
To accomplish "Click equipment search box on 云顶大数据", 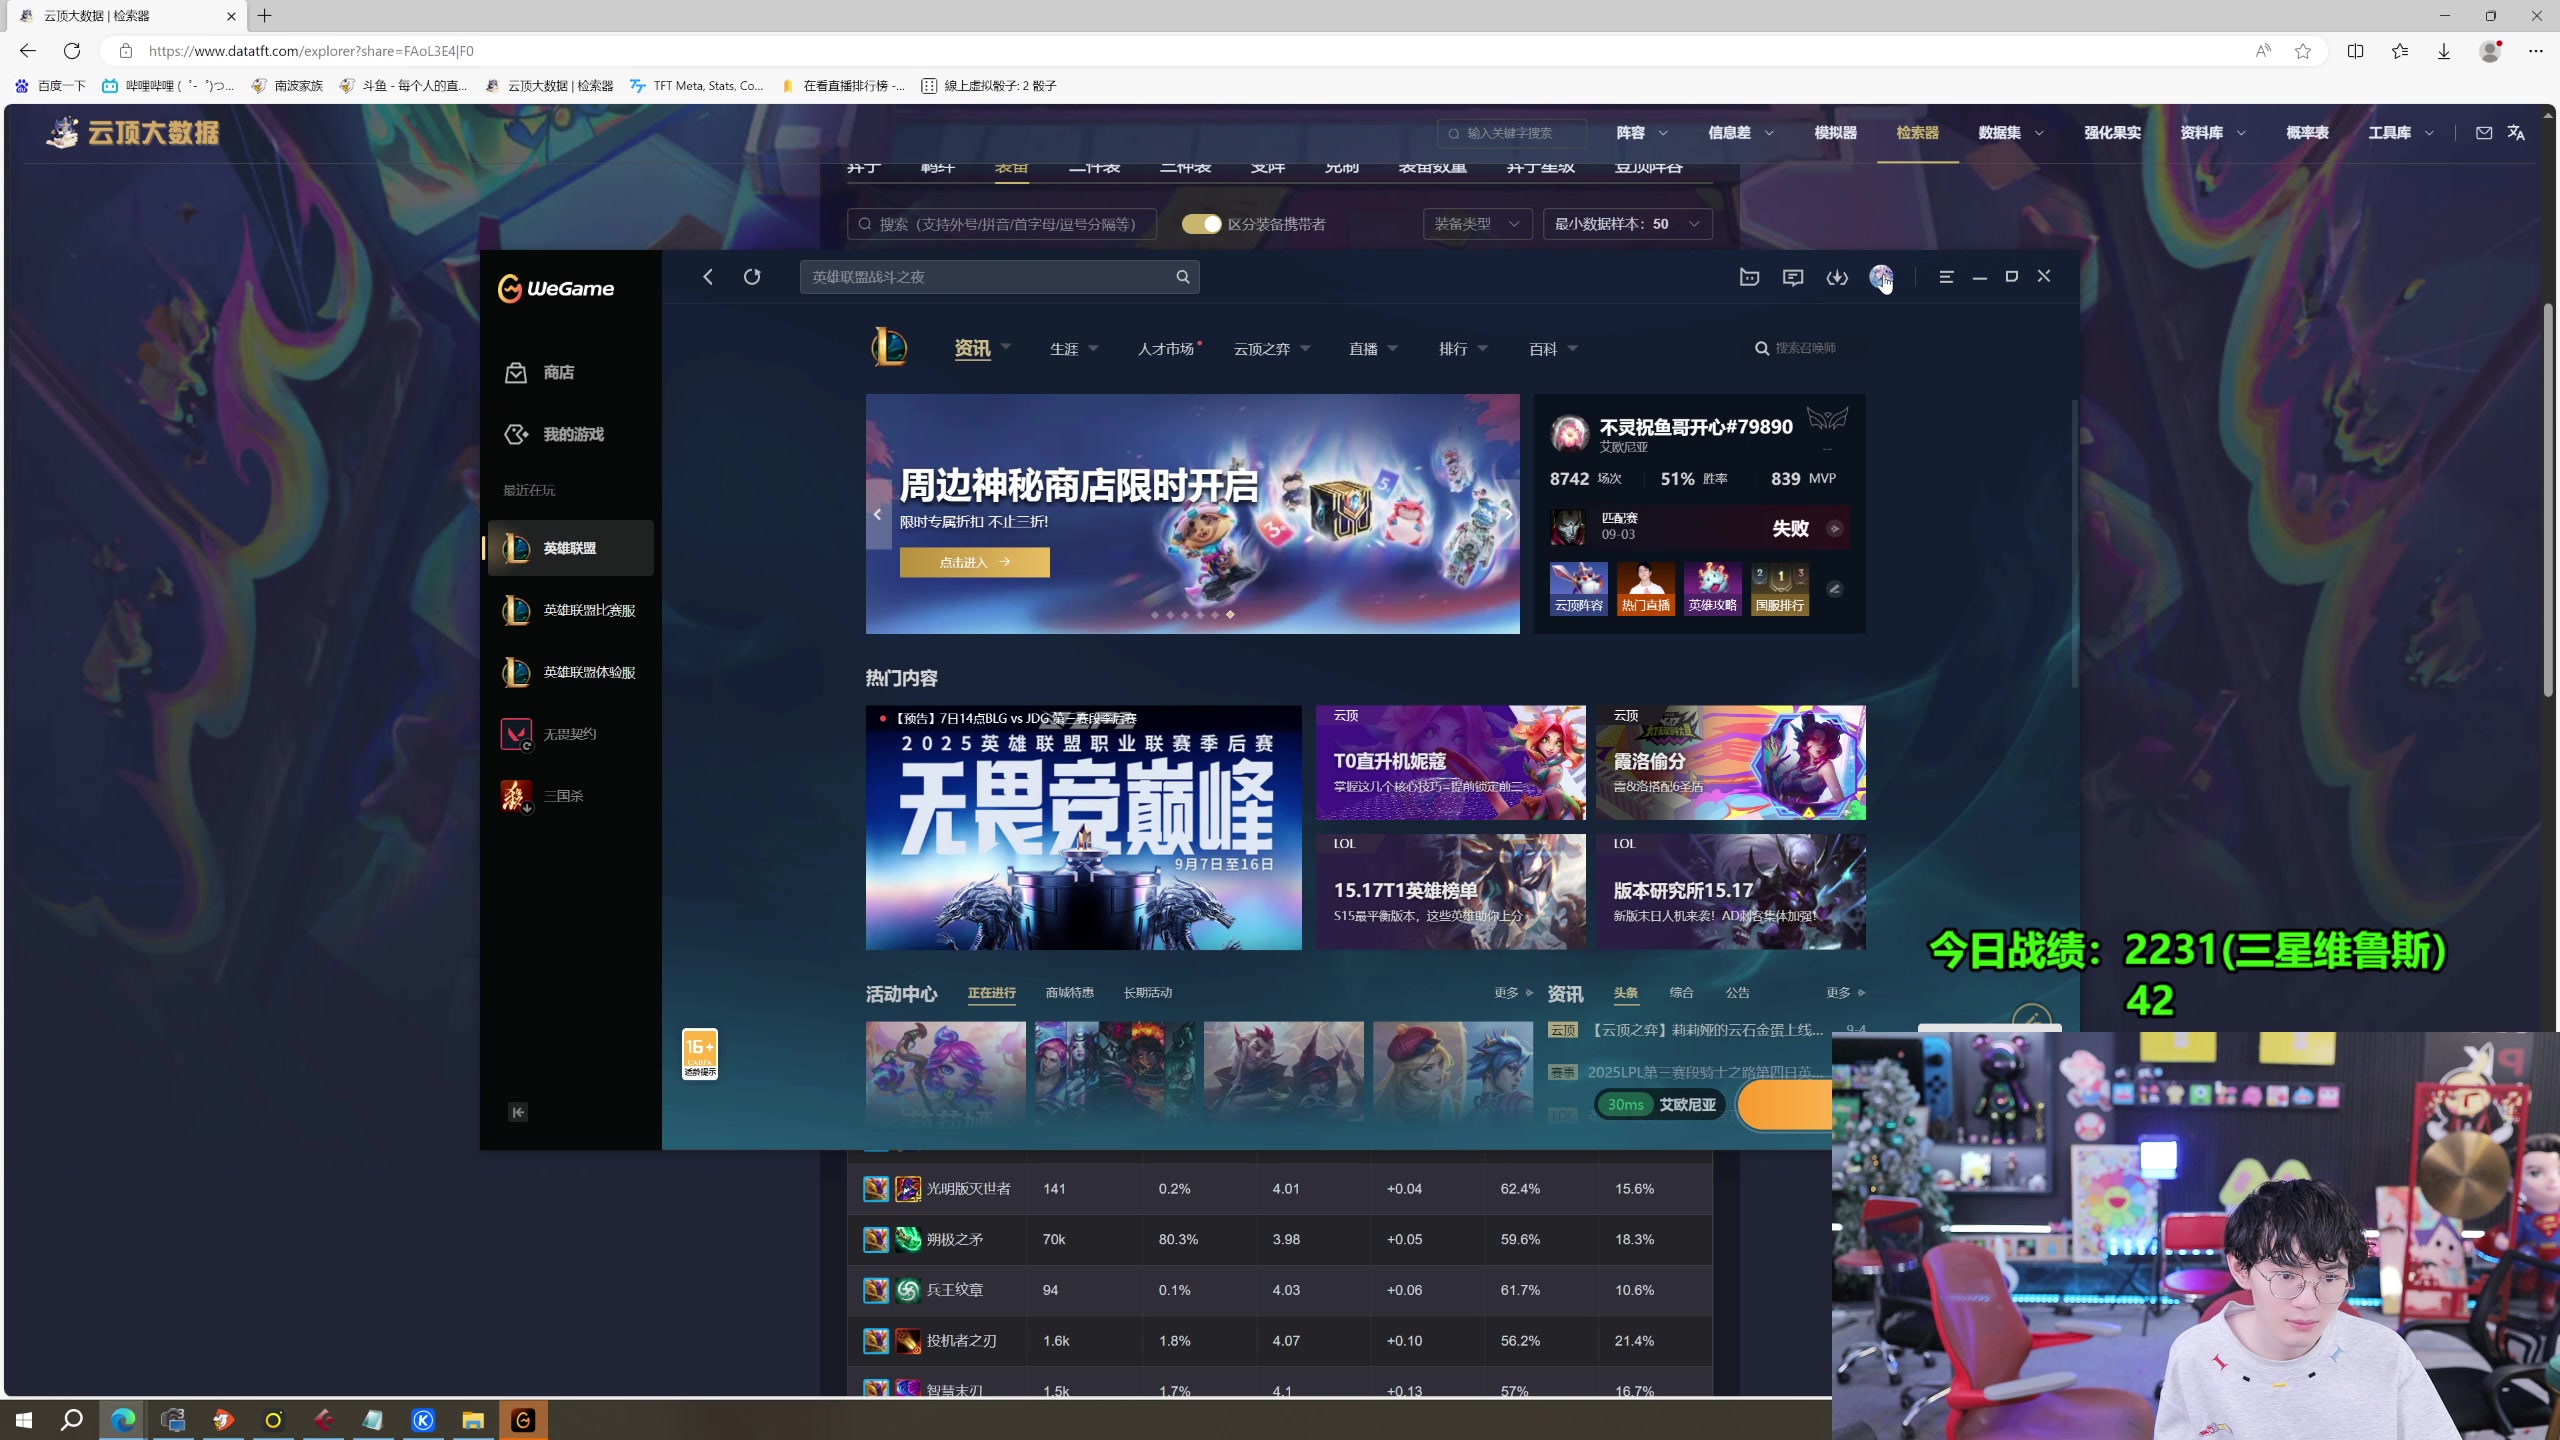I will coord(1002,224).
